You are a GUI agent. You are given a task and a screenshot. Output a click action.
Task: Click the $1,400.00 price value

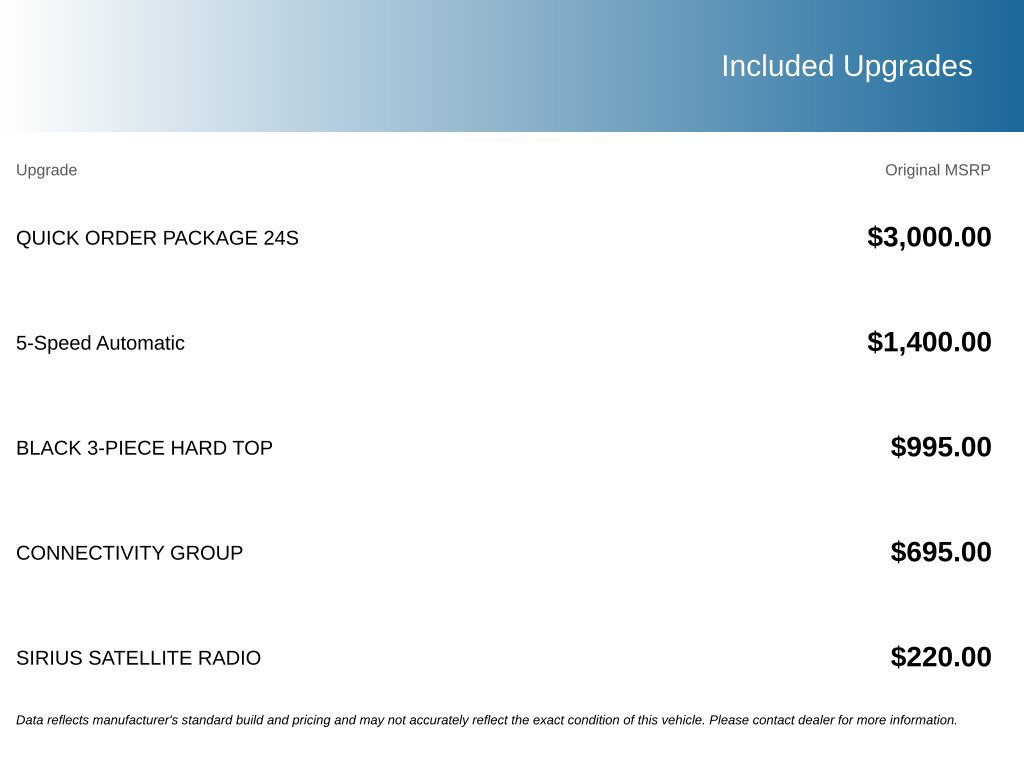pyautogui.click(x=929, y=342)
